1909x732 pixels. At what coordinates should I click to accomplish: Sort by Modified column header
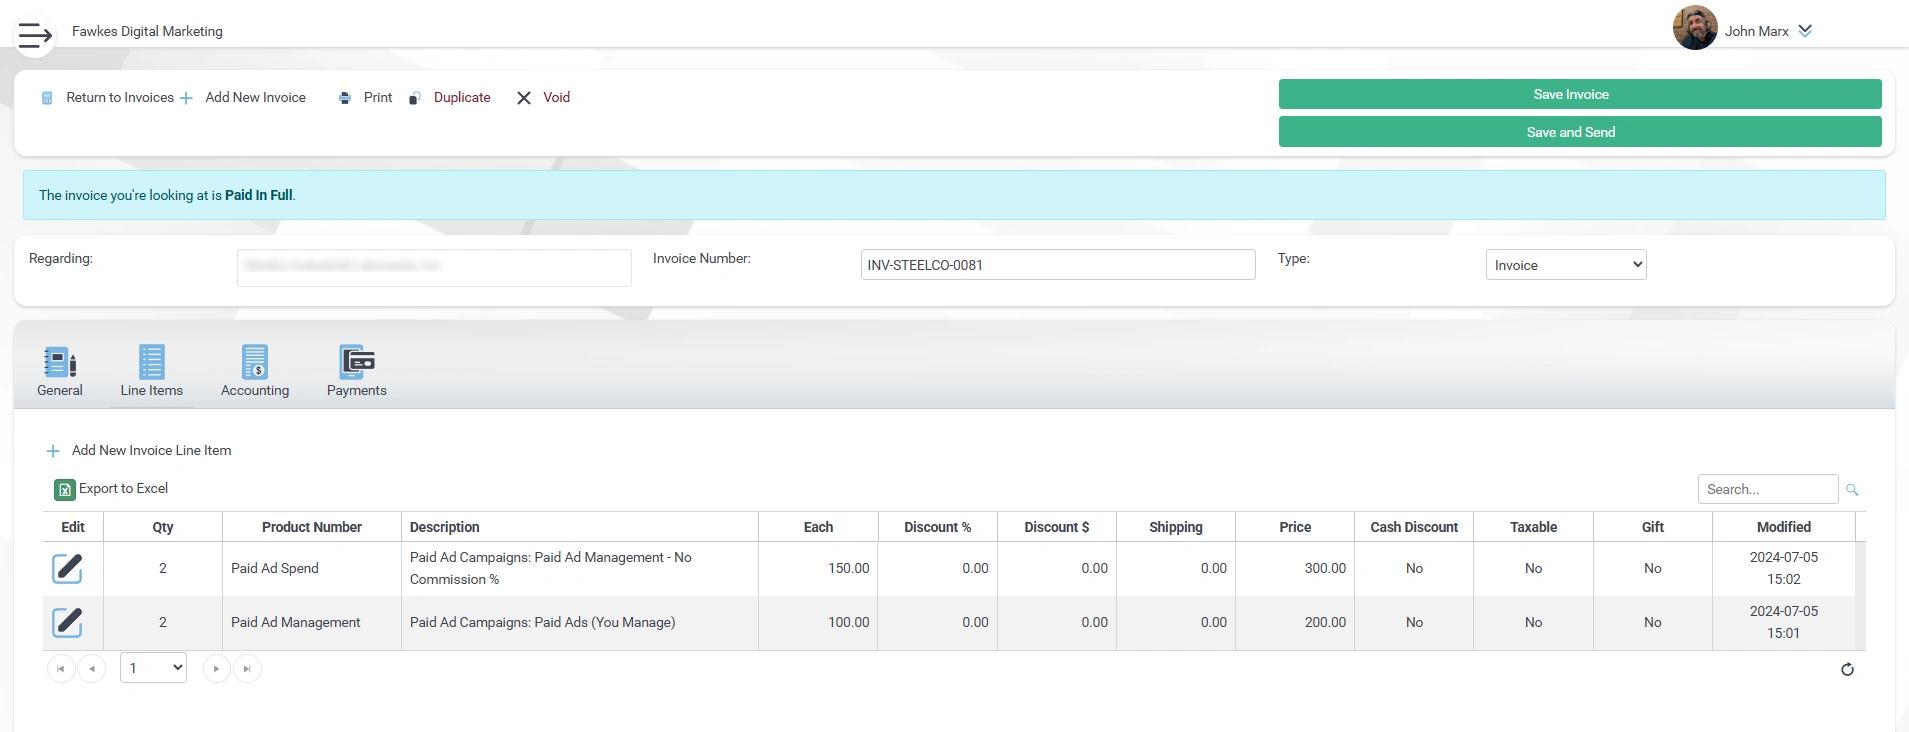1784,527
